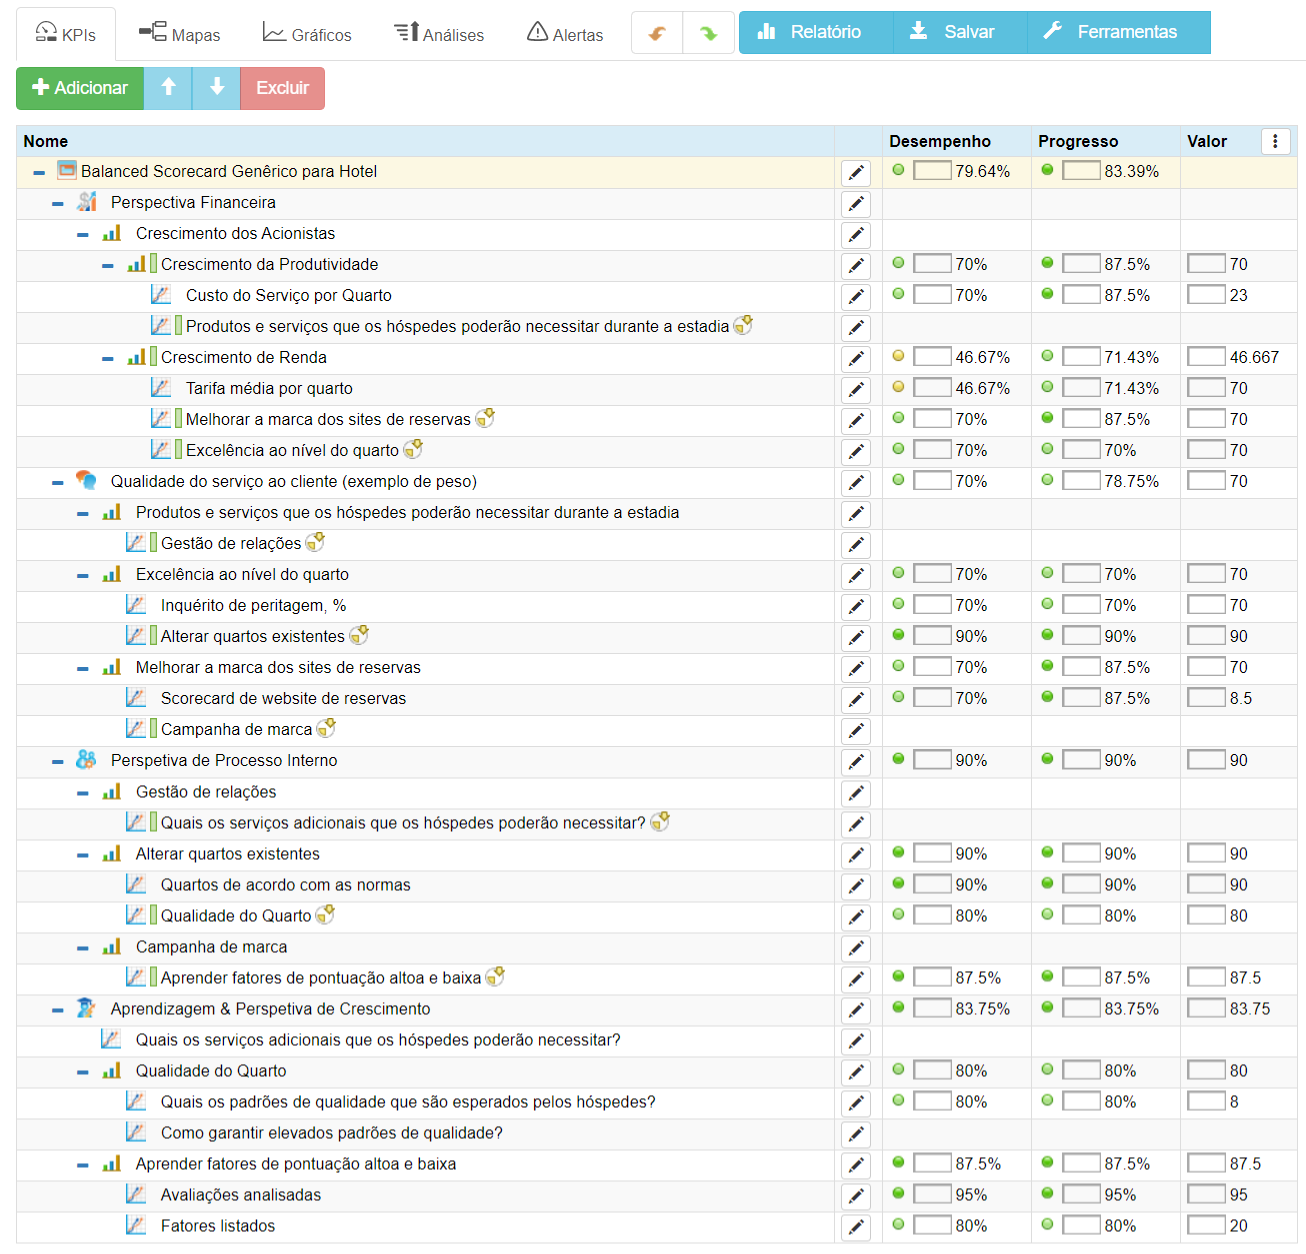Click the green progress indicator of Perspetiva de Processo Interno
1306x1254 pixels.
point(1046,760)
